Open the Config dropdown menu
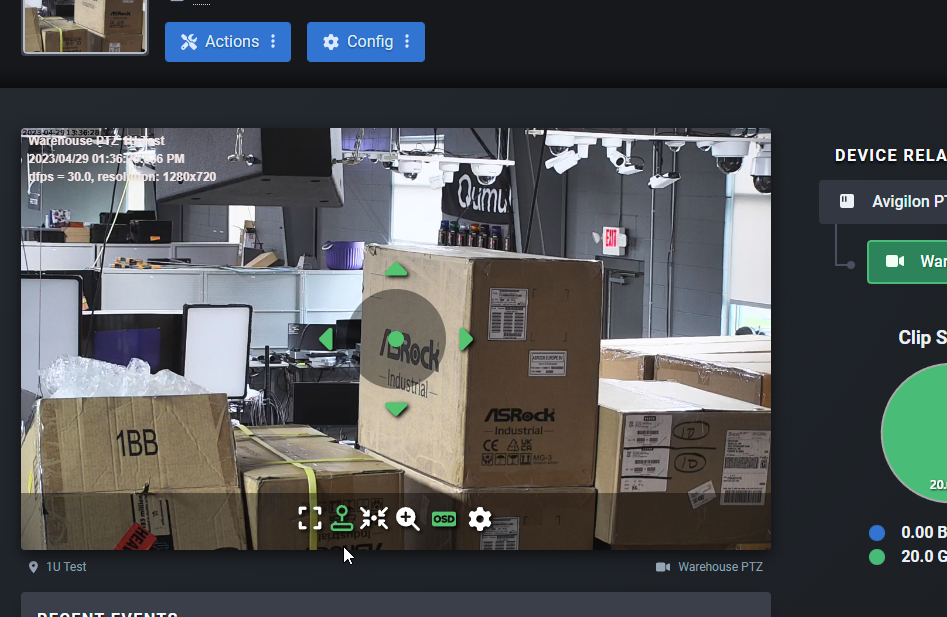947x617 pixels. (366, 42)
